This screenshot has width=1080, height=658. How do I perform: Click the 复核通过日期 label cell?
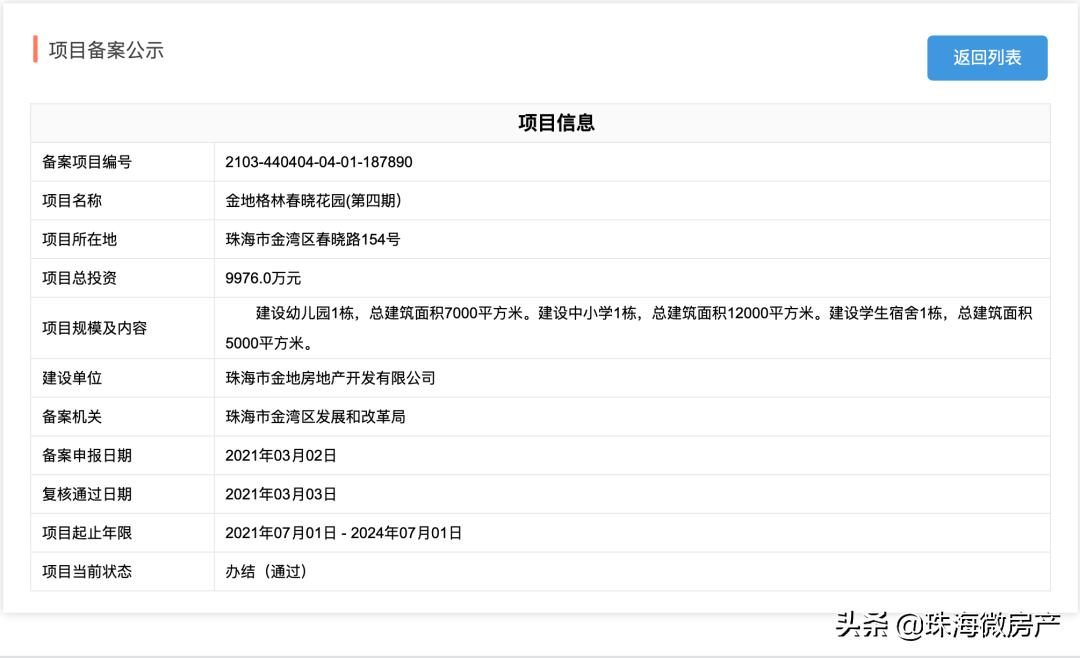[123, 494]
